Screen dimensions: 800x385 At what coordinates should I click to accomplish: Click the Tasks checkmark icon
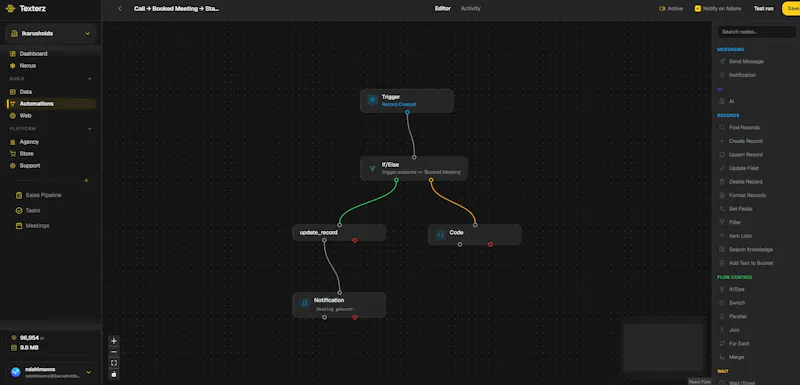click(x=19, y=211)
